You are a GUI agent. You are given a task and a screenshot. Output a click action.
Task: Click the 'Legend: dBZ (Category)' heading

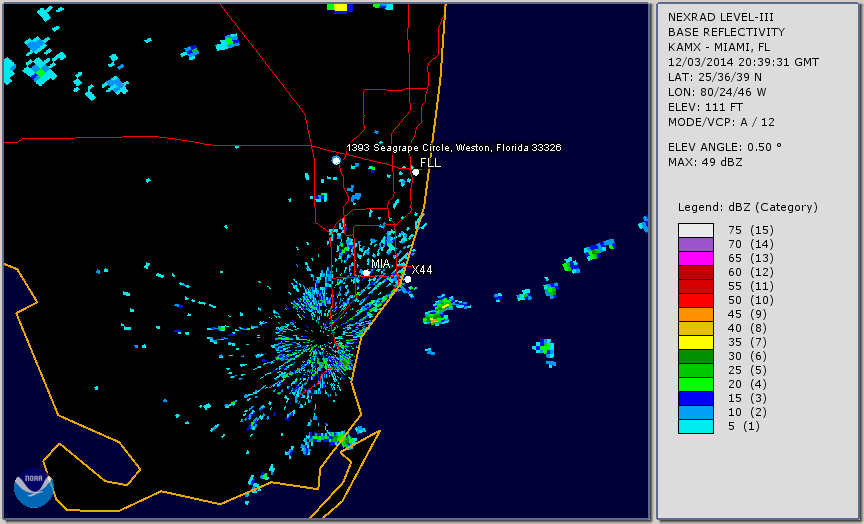(x=748, y=207)
